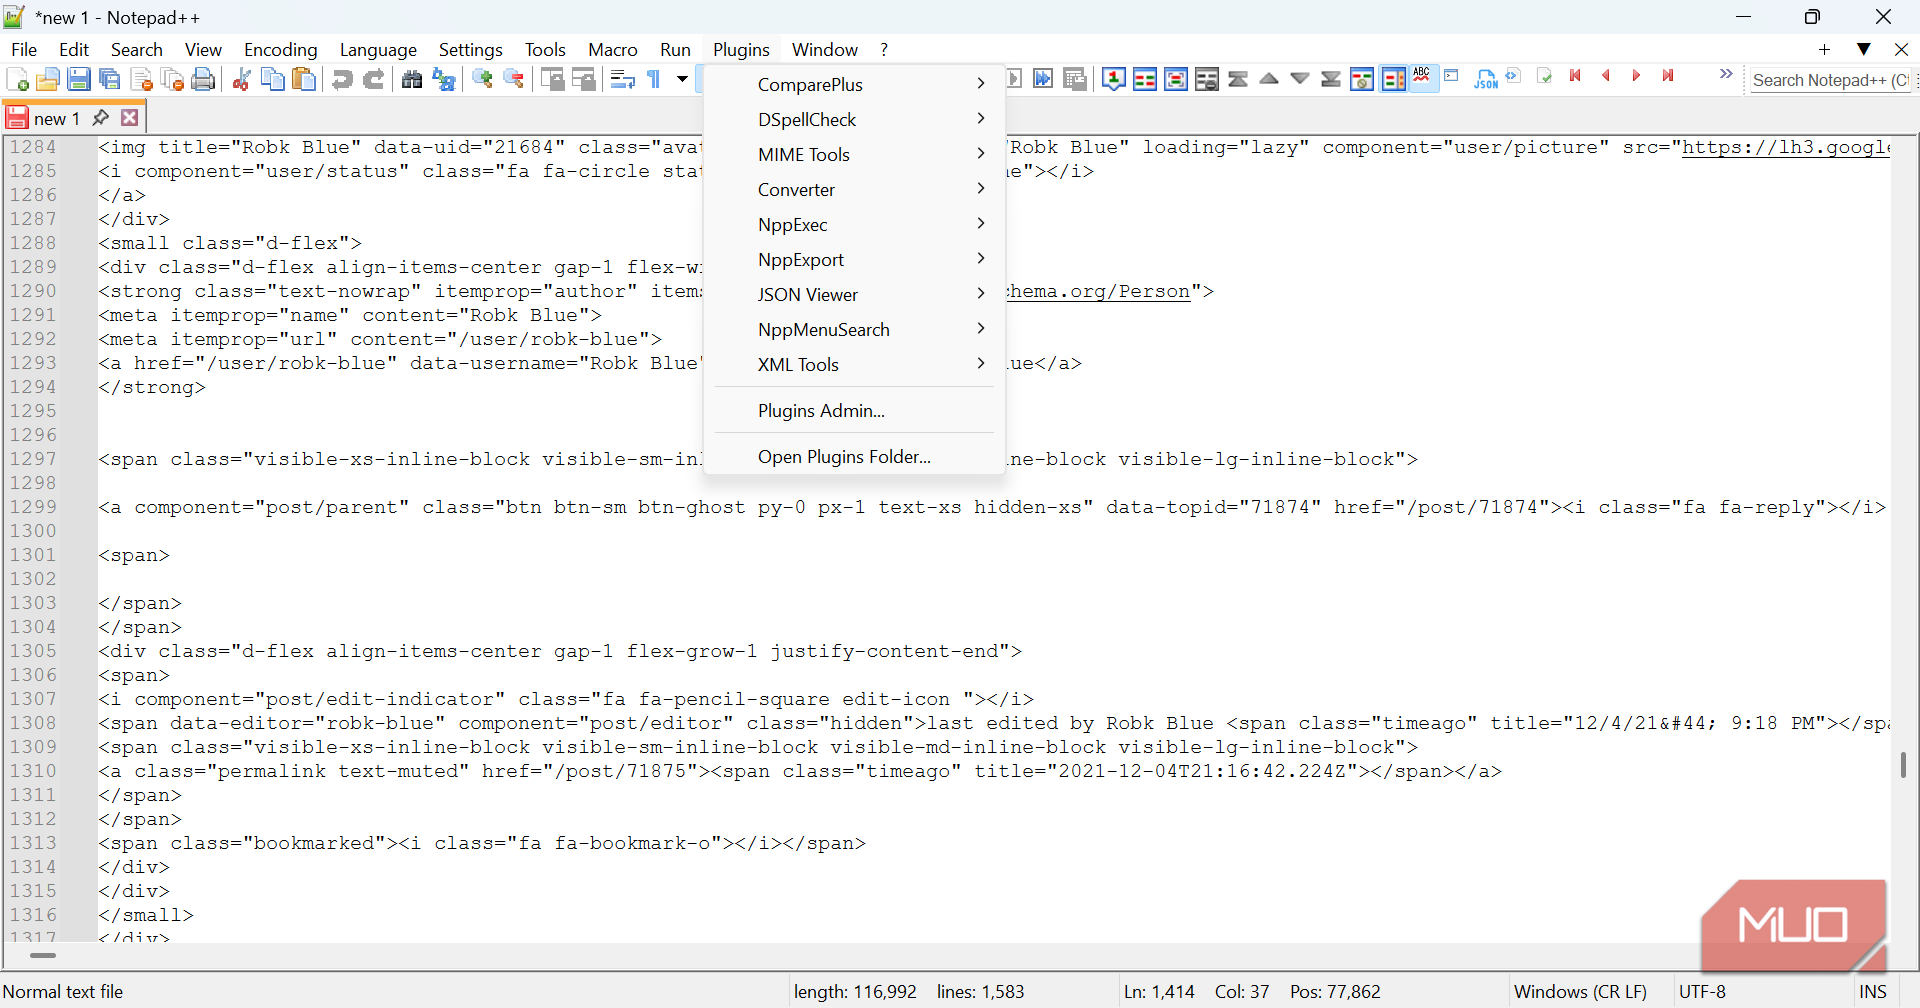Toggle ComparePlus navigation bar
Viewport: 1920px width, 1008px height.
click(x=1393, y=79)
